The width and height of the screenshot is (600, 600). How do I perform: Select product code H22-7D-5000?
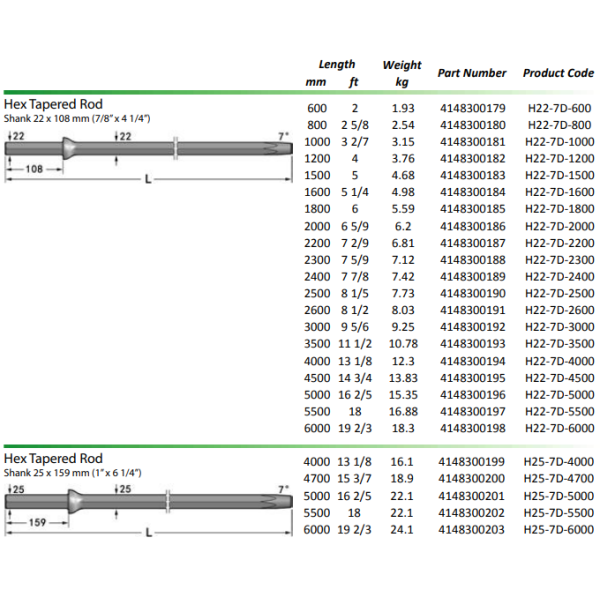[559, 395]
